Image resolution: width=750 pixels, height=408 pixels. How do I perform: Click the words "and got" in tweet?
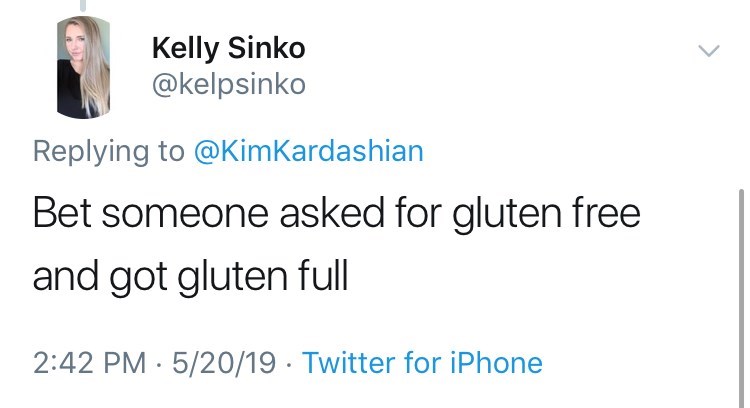point(99,275)
